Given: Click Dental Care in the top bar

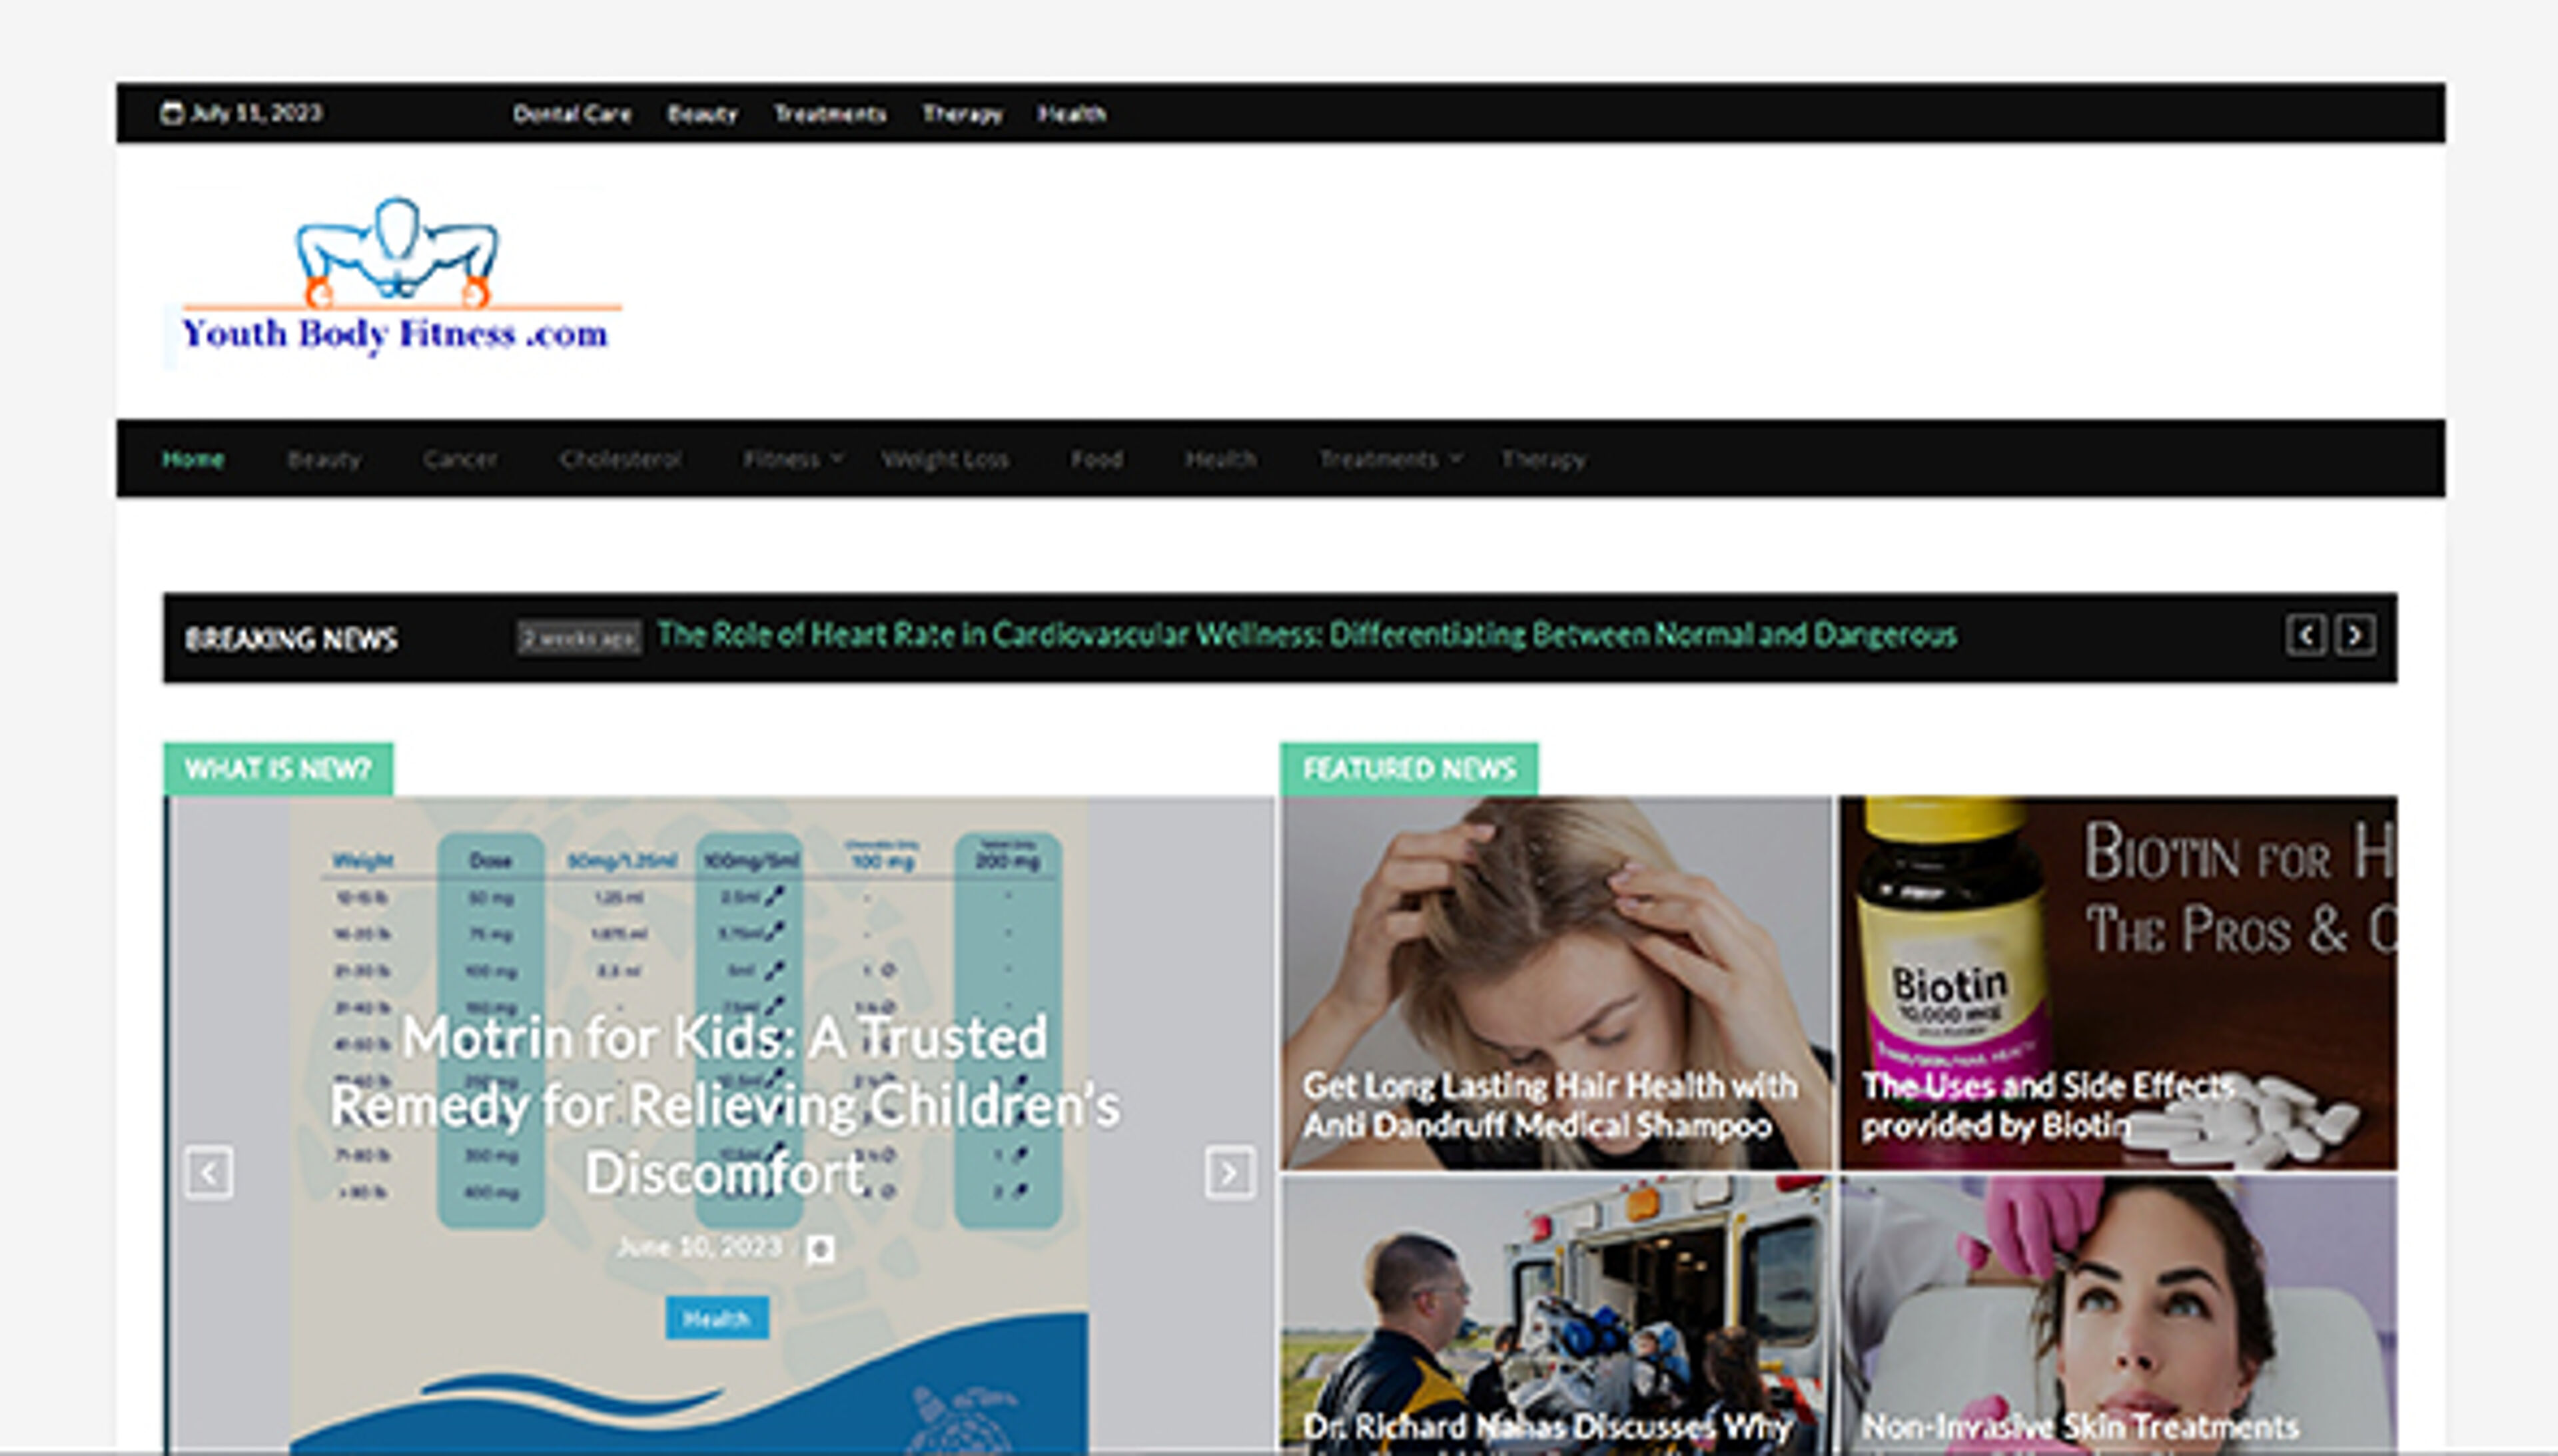Looking at the screenshot, I should point(572,114).
